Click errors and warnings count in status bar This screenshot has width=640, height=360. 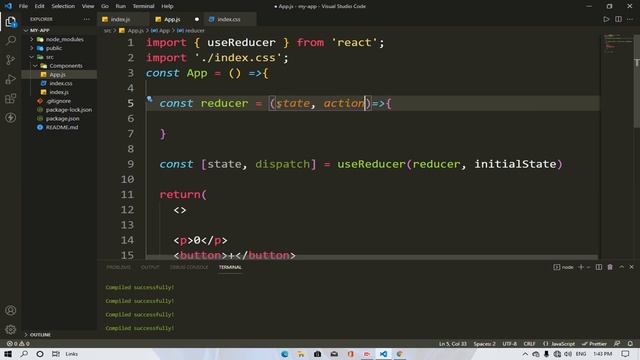click(18, 344)
